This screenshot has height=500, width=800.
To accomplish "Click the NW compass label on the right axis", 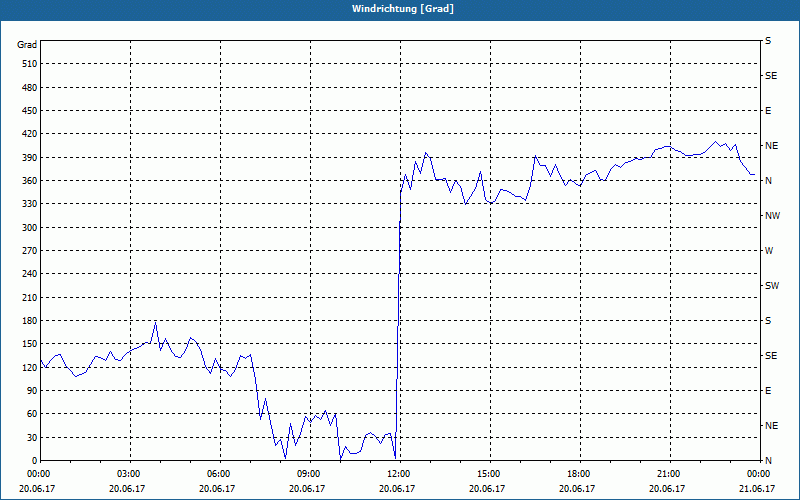I will 772,216.
